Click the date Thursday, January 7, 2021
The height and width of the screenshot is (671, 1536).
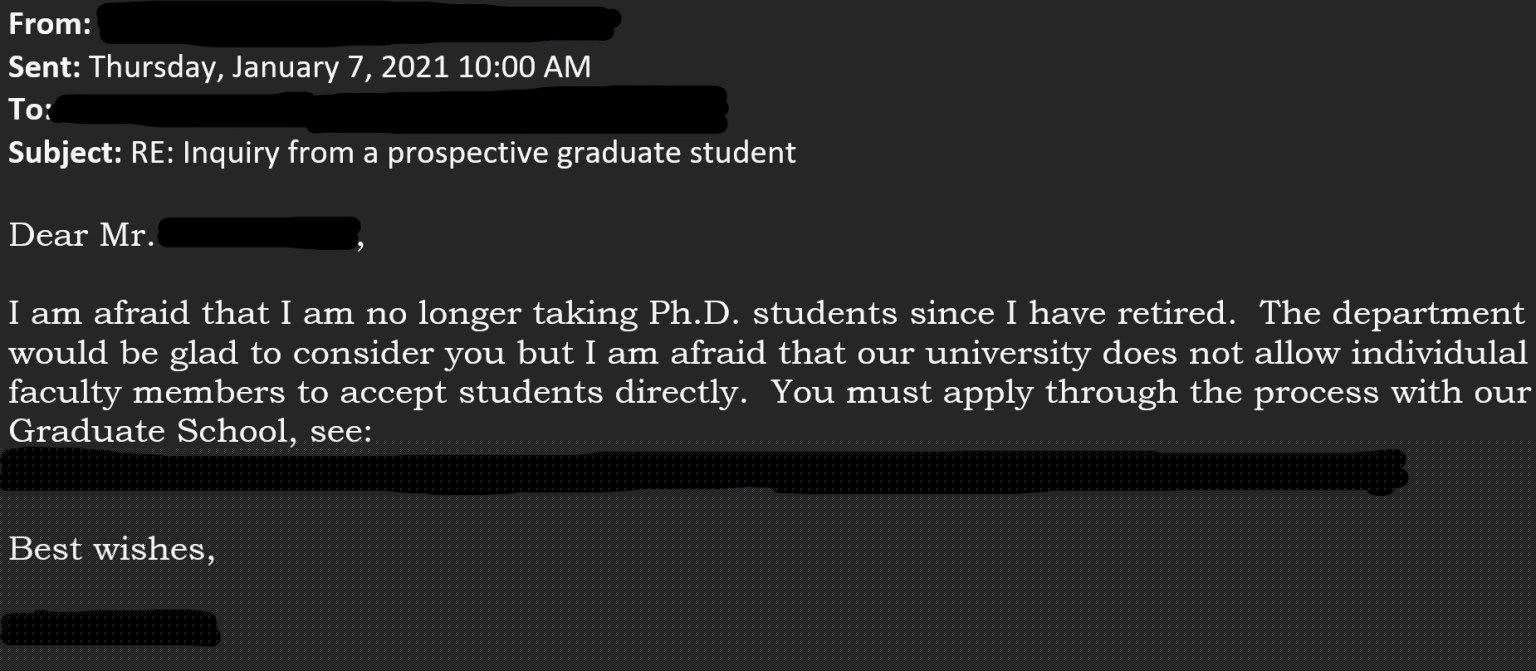(x=272, y=67)
